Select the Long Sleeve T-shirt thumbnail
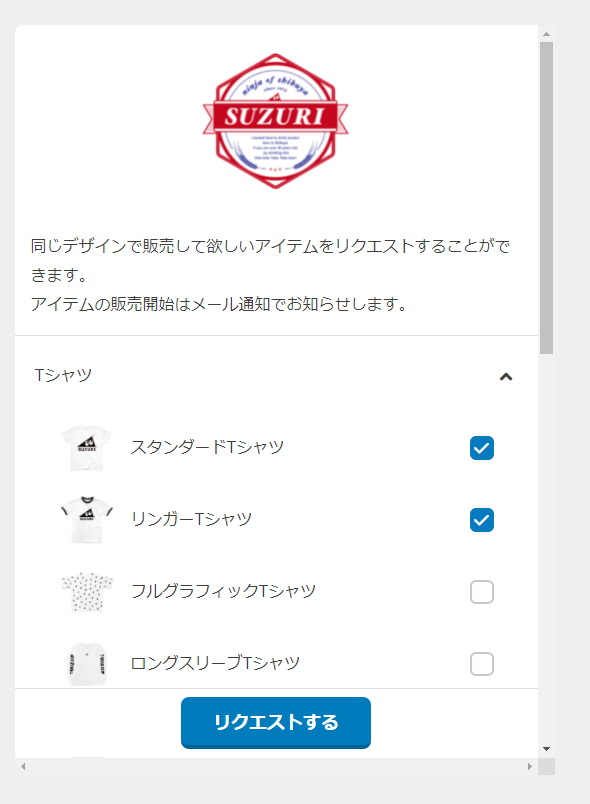 point(87,664)
